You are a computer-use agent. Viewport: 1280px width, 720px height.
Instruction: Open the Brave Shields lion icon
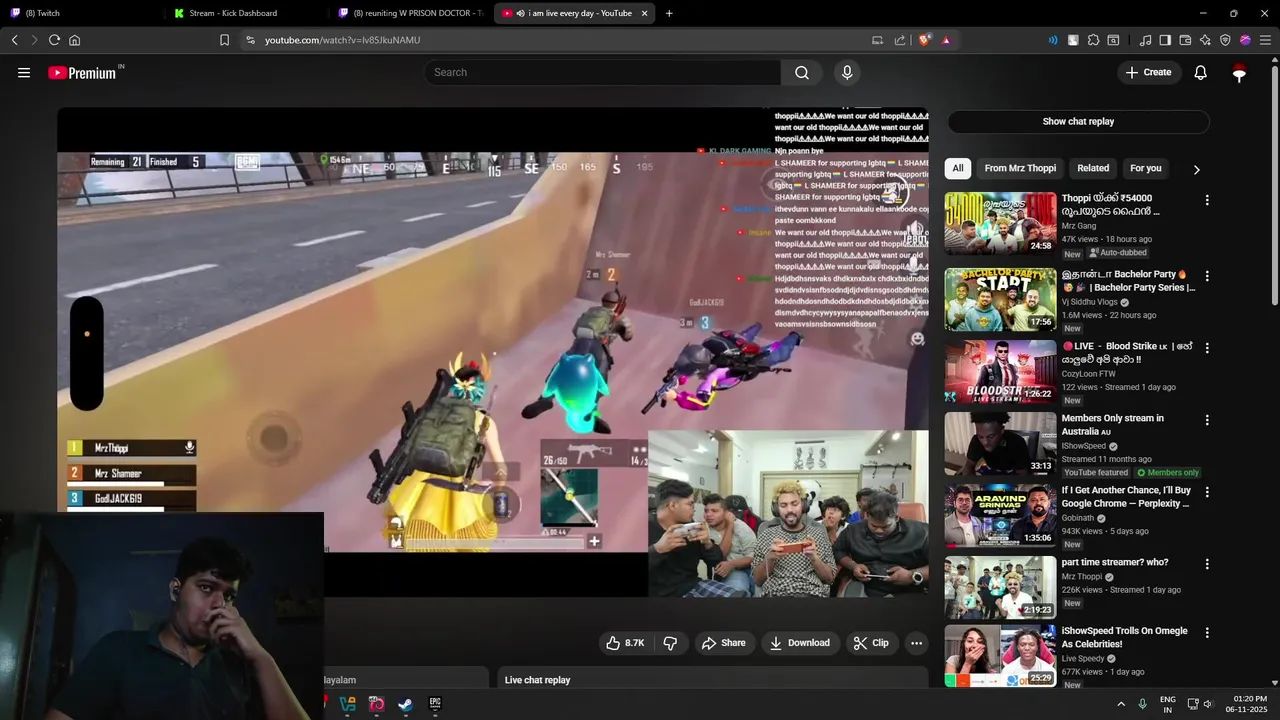pyautogui.click(x=925, y=40)
